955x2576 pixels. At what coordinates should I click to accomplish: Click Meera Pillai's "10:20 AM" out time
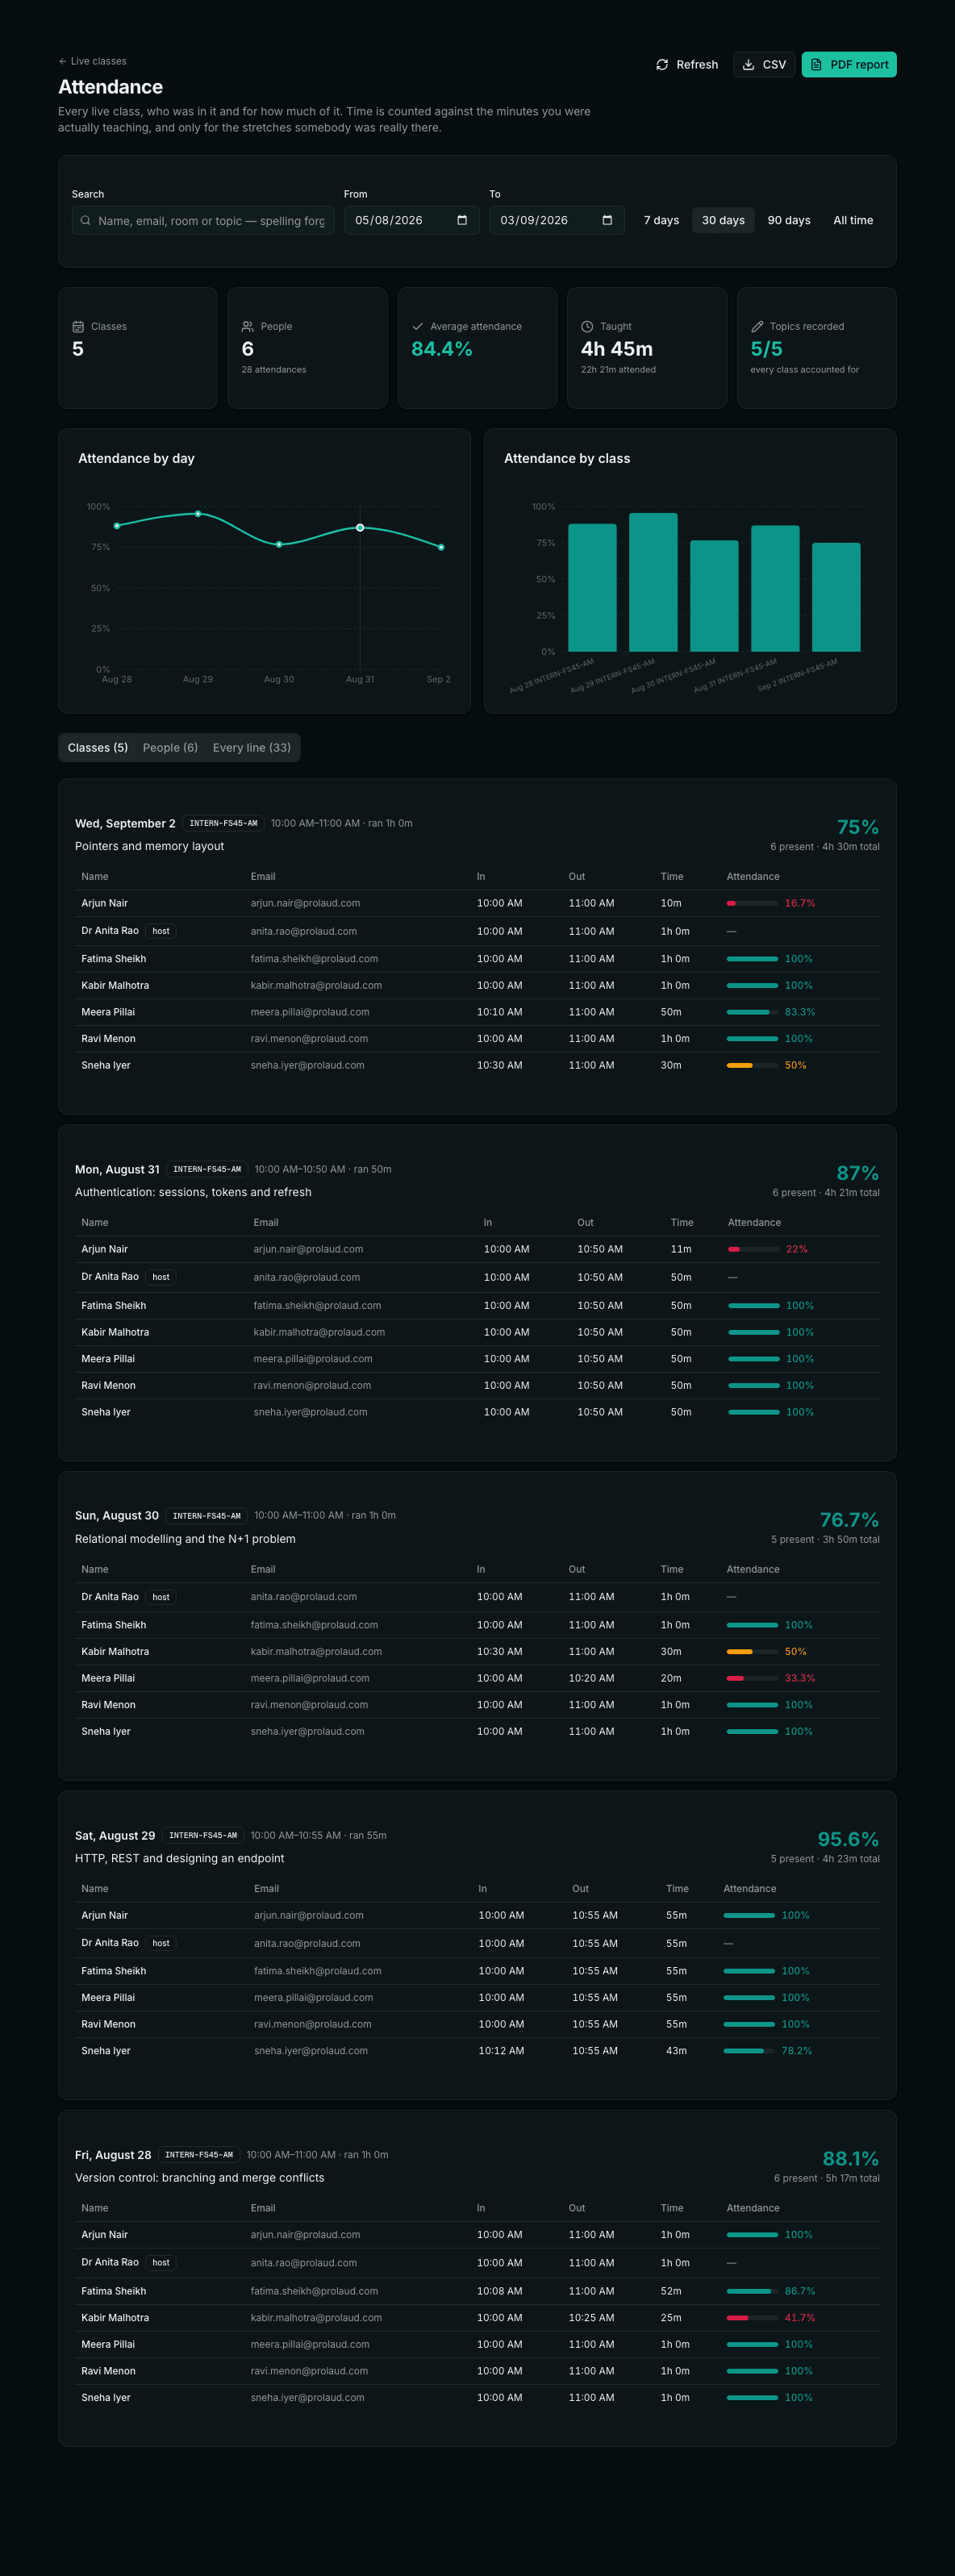point(592,1679)
